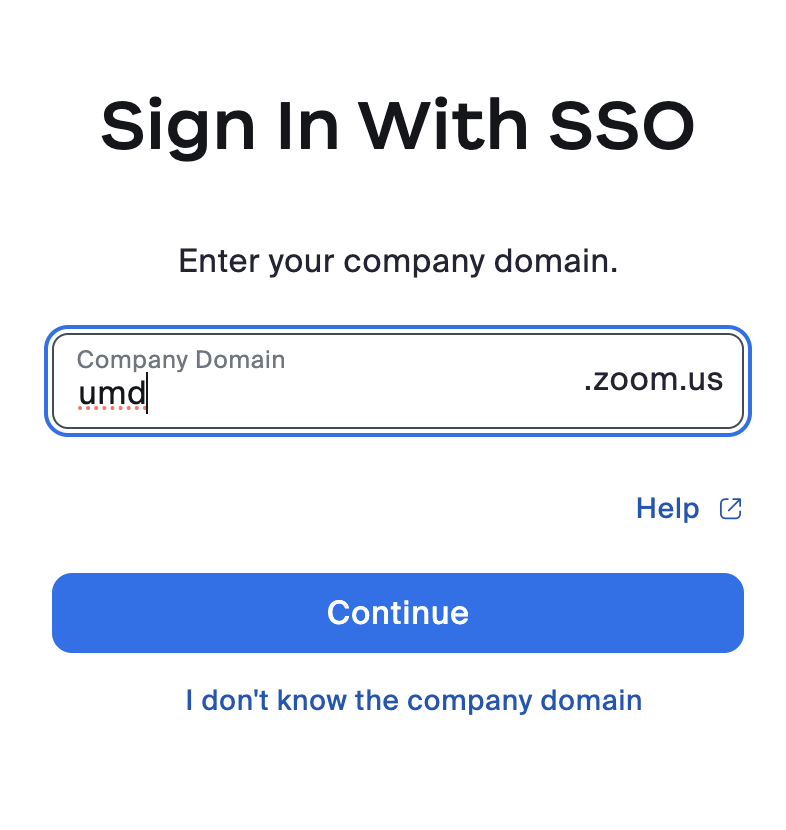
Task: Open the external-link icon beside Help
Action: click(x=730, y=509)
